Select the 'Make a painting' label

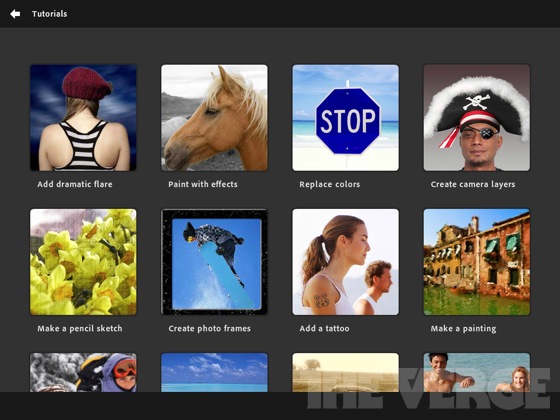tap(464, 329)
